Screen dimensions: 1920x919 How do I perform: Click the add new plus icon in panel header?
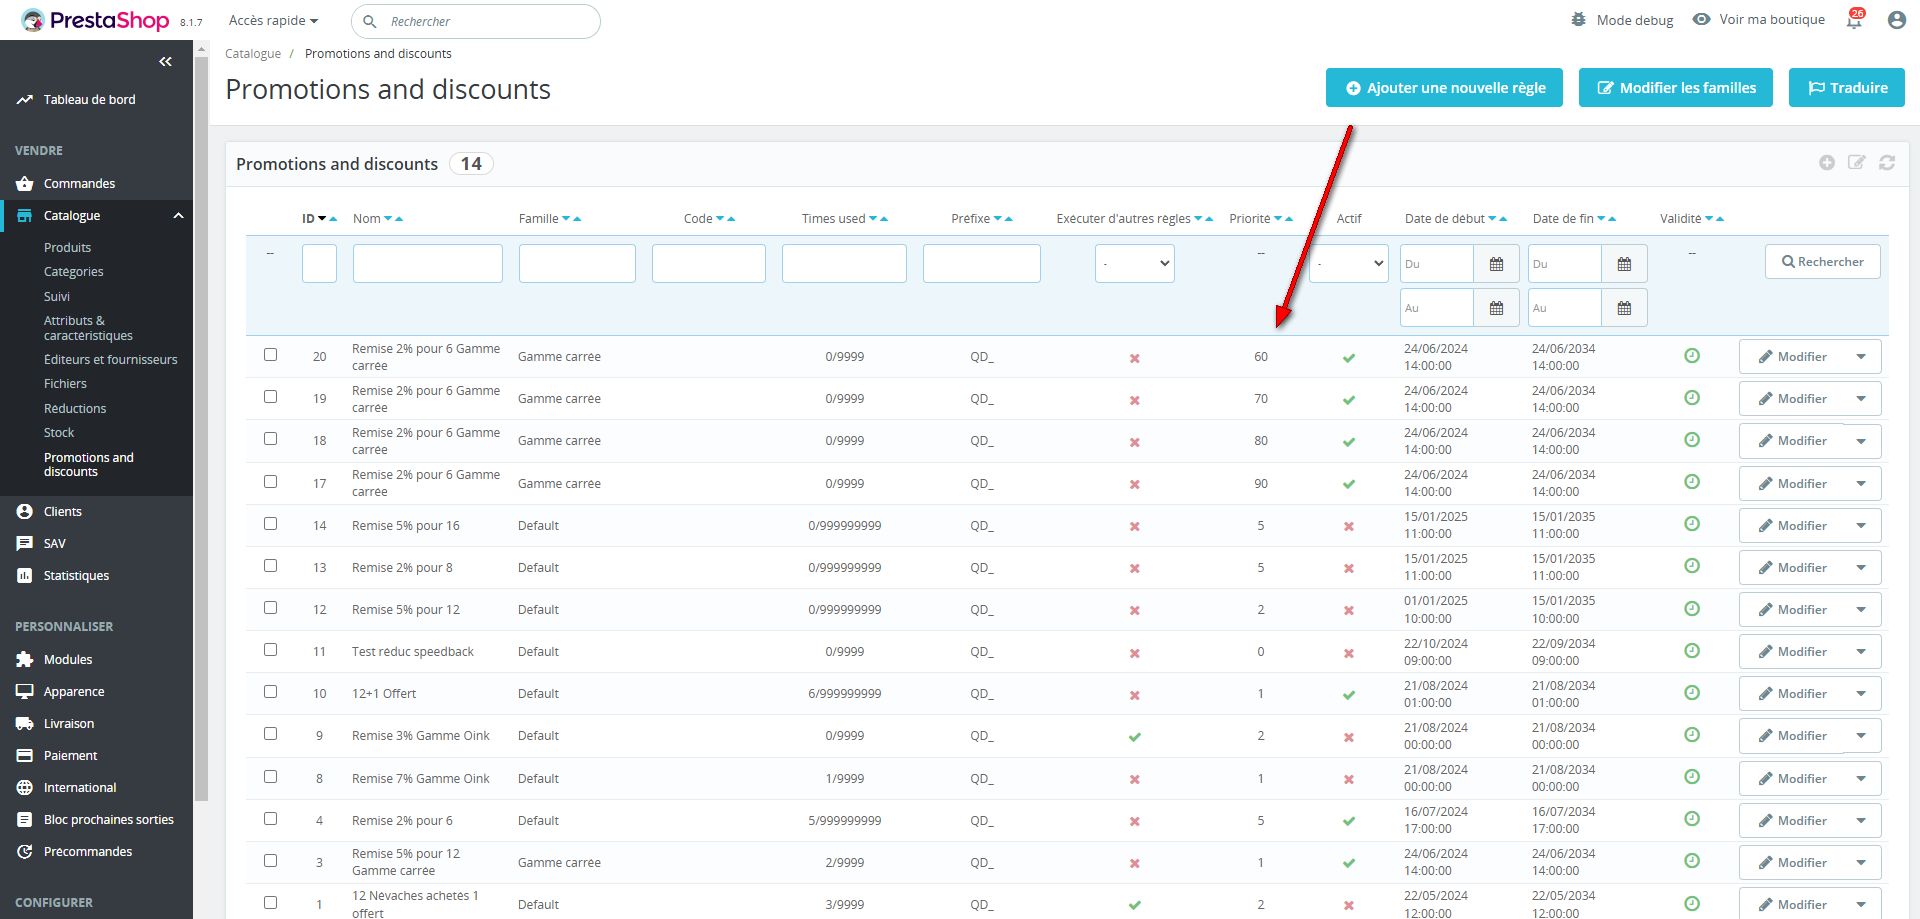(1826, 163)
